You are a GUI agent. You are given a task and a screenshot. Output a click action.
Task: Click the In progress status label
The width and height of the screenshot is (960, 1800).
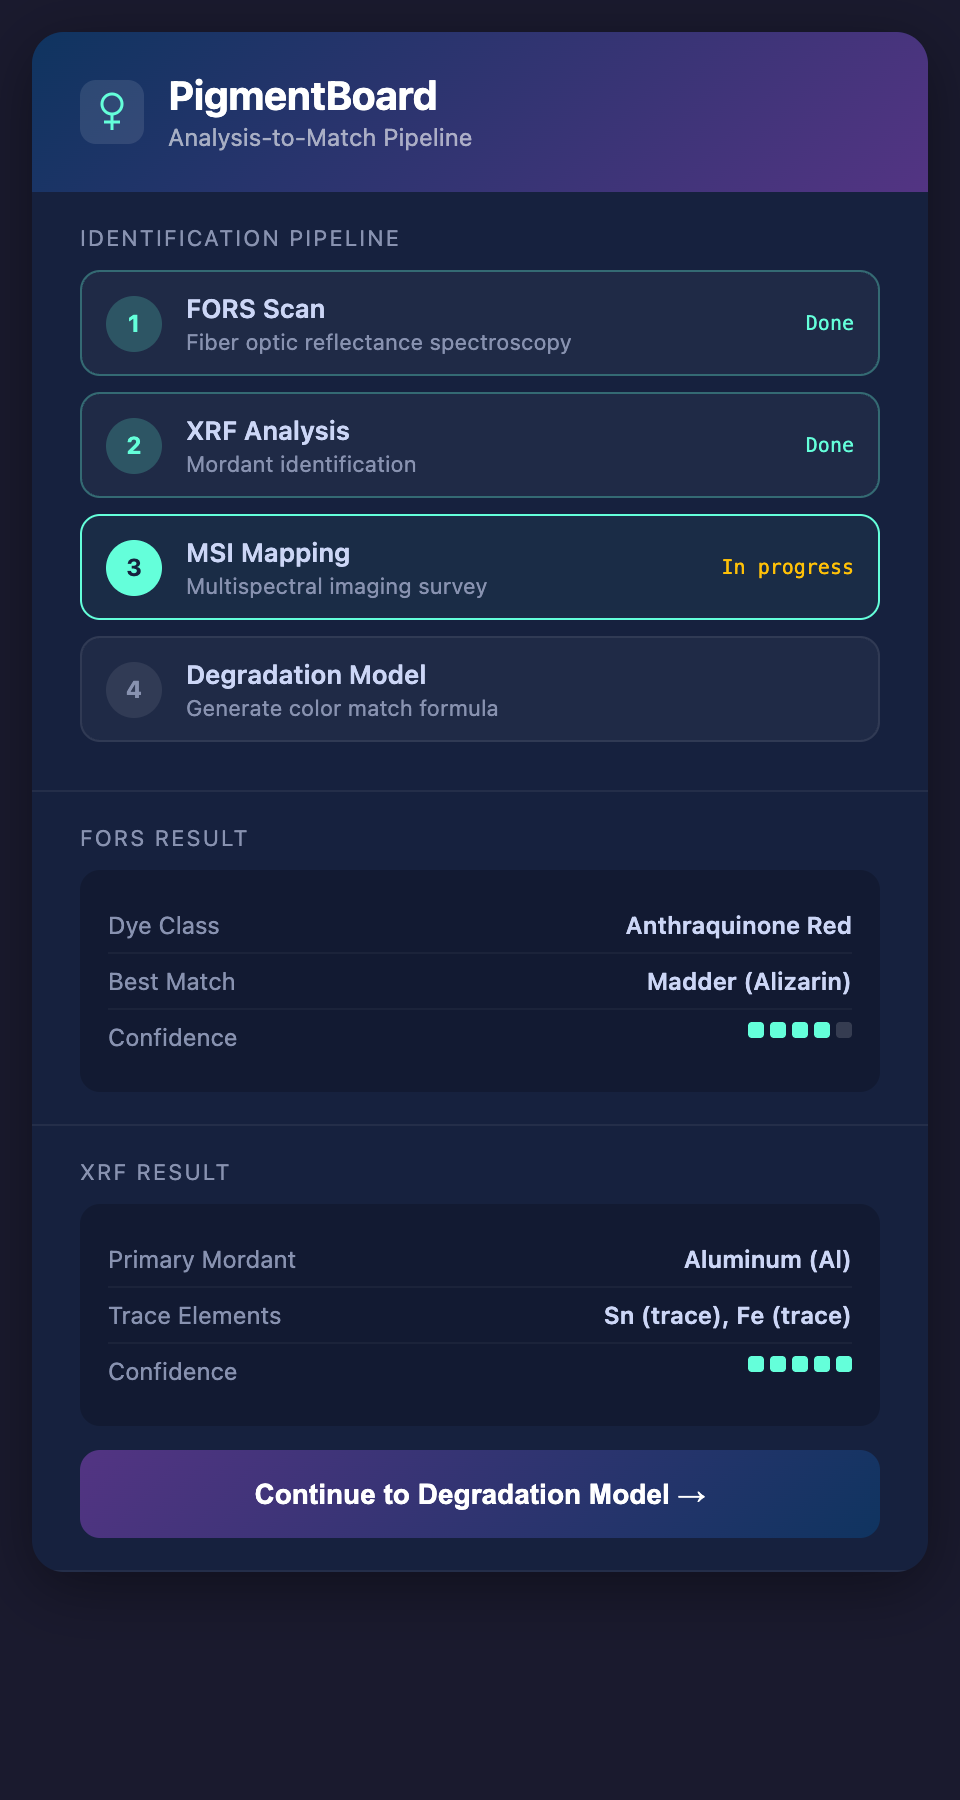(787, 568)
